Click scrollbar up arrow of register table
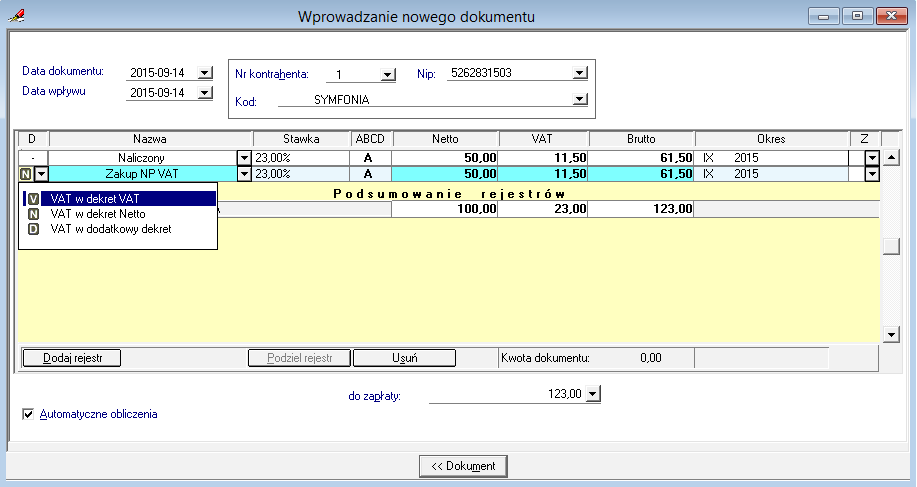Viewport: 917px width, 487px height. [891, 157]
